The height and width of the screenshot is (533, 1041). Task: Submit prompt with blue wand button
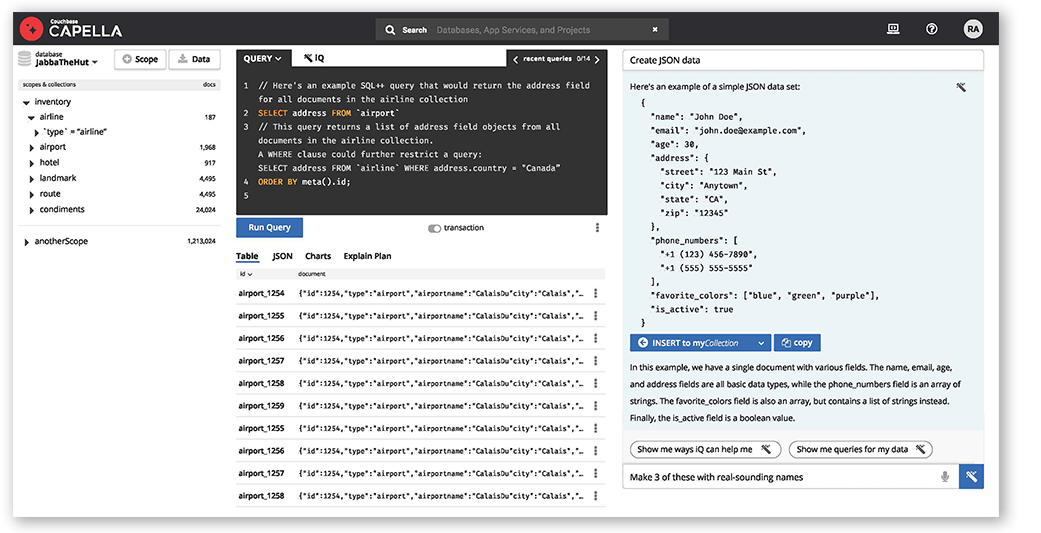pos(971,477)
